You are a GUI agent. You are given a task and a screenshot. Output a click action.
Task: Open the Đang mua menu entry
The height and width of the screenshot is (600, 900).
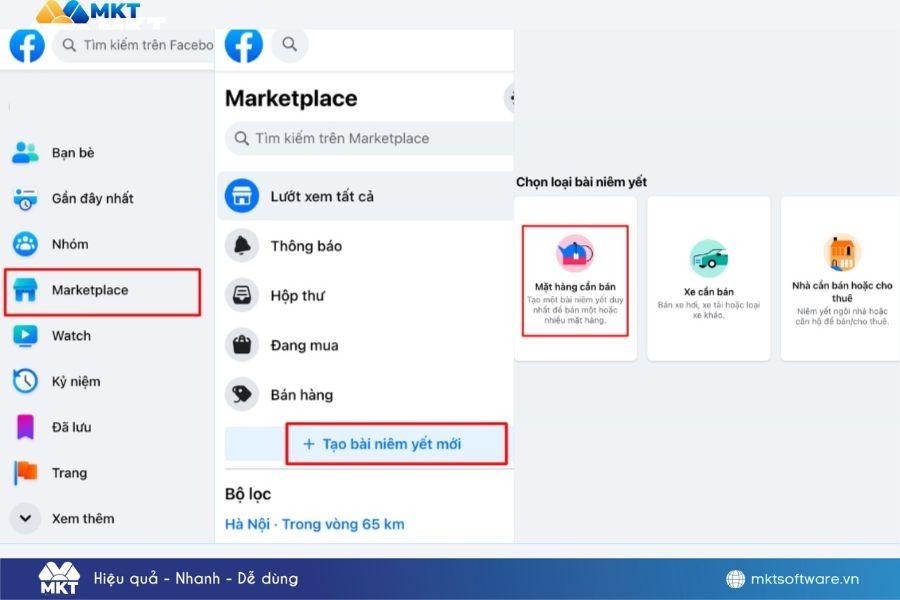point(304,346)
